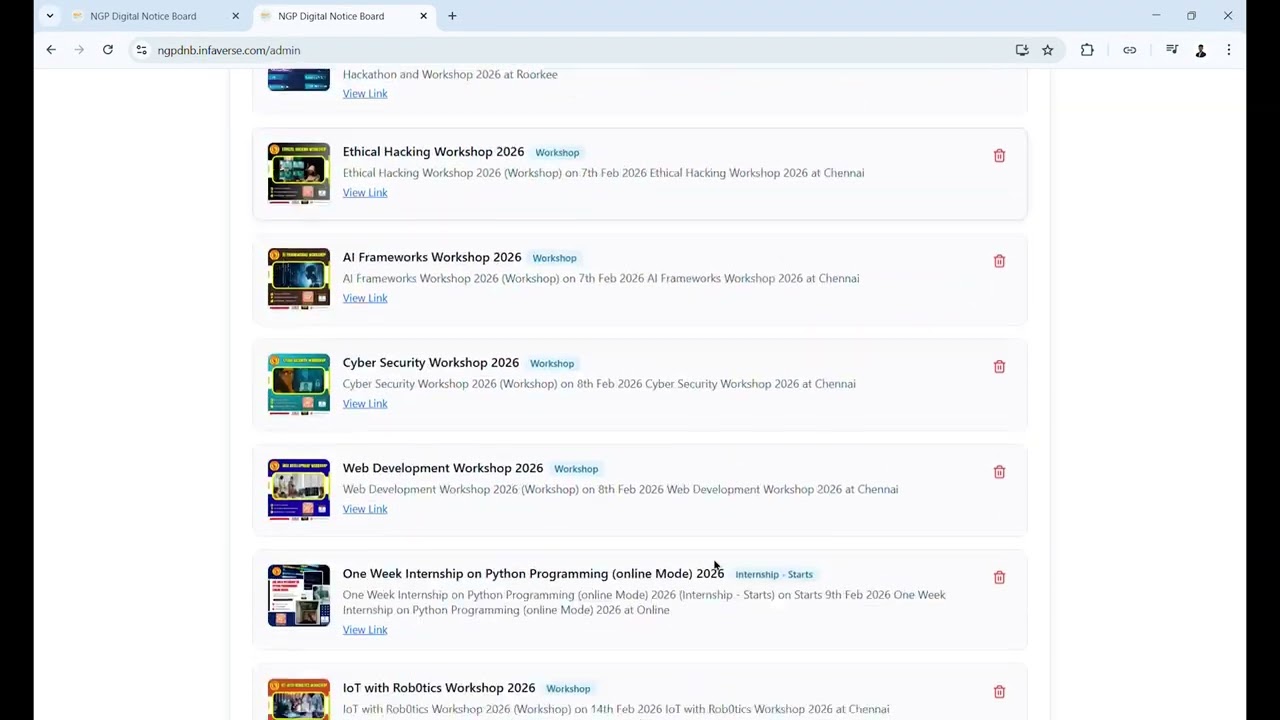1280x720 pixels.
Task: Open Cyber Security Workshop poster thumbnail
Action: (299, 384)
